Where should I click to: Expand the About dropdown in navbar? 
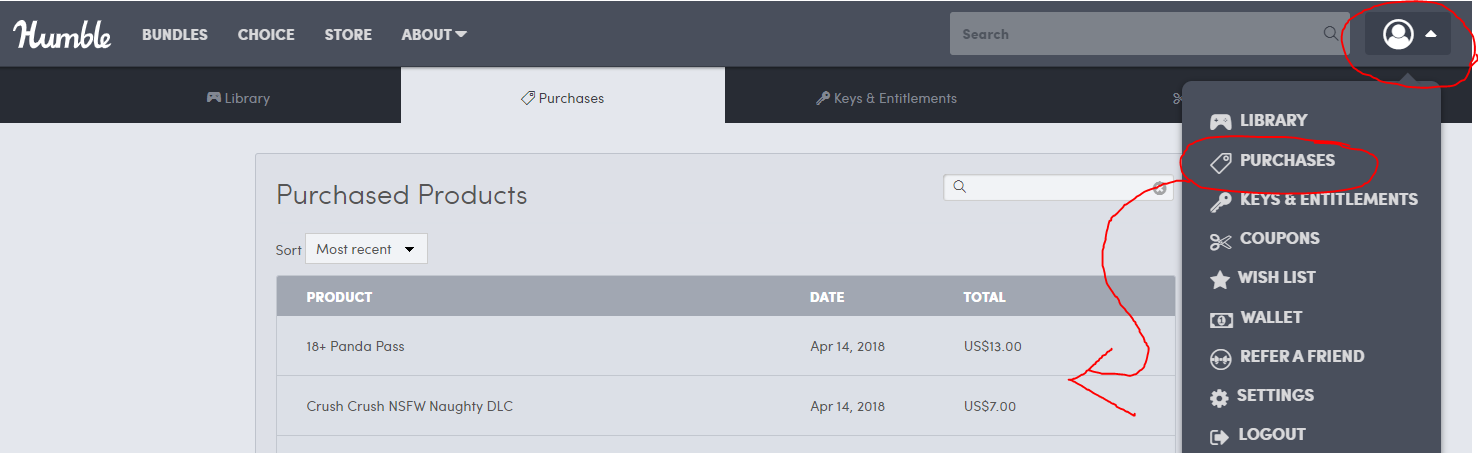pyautogui.click(x=434, y=34)
